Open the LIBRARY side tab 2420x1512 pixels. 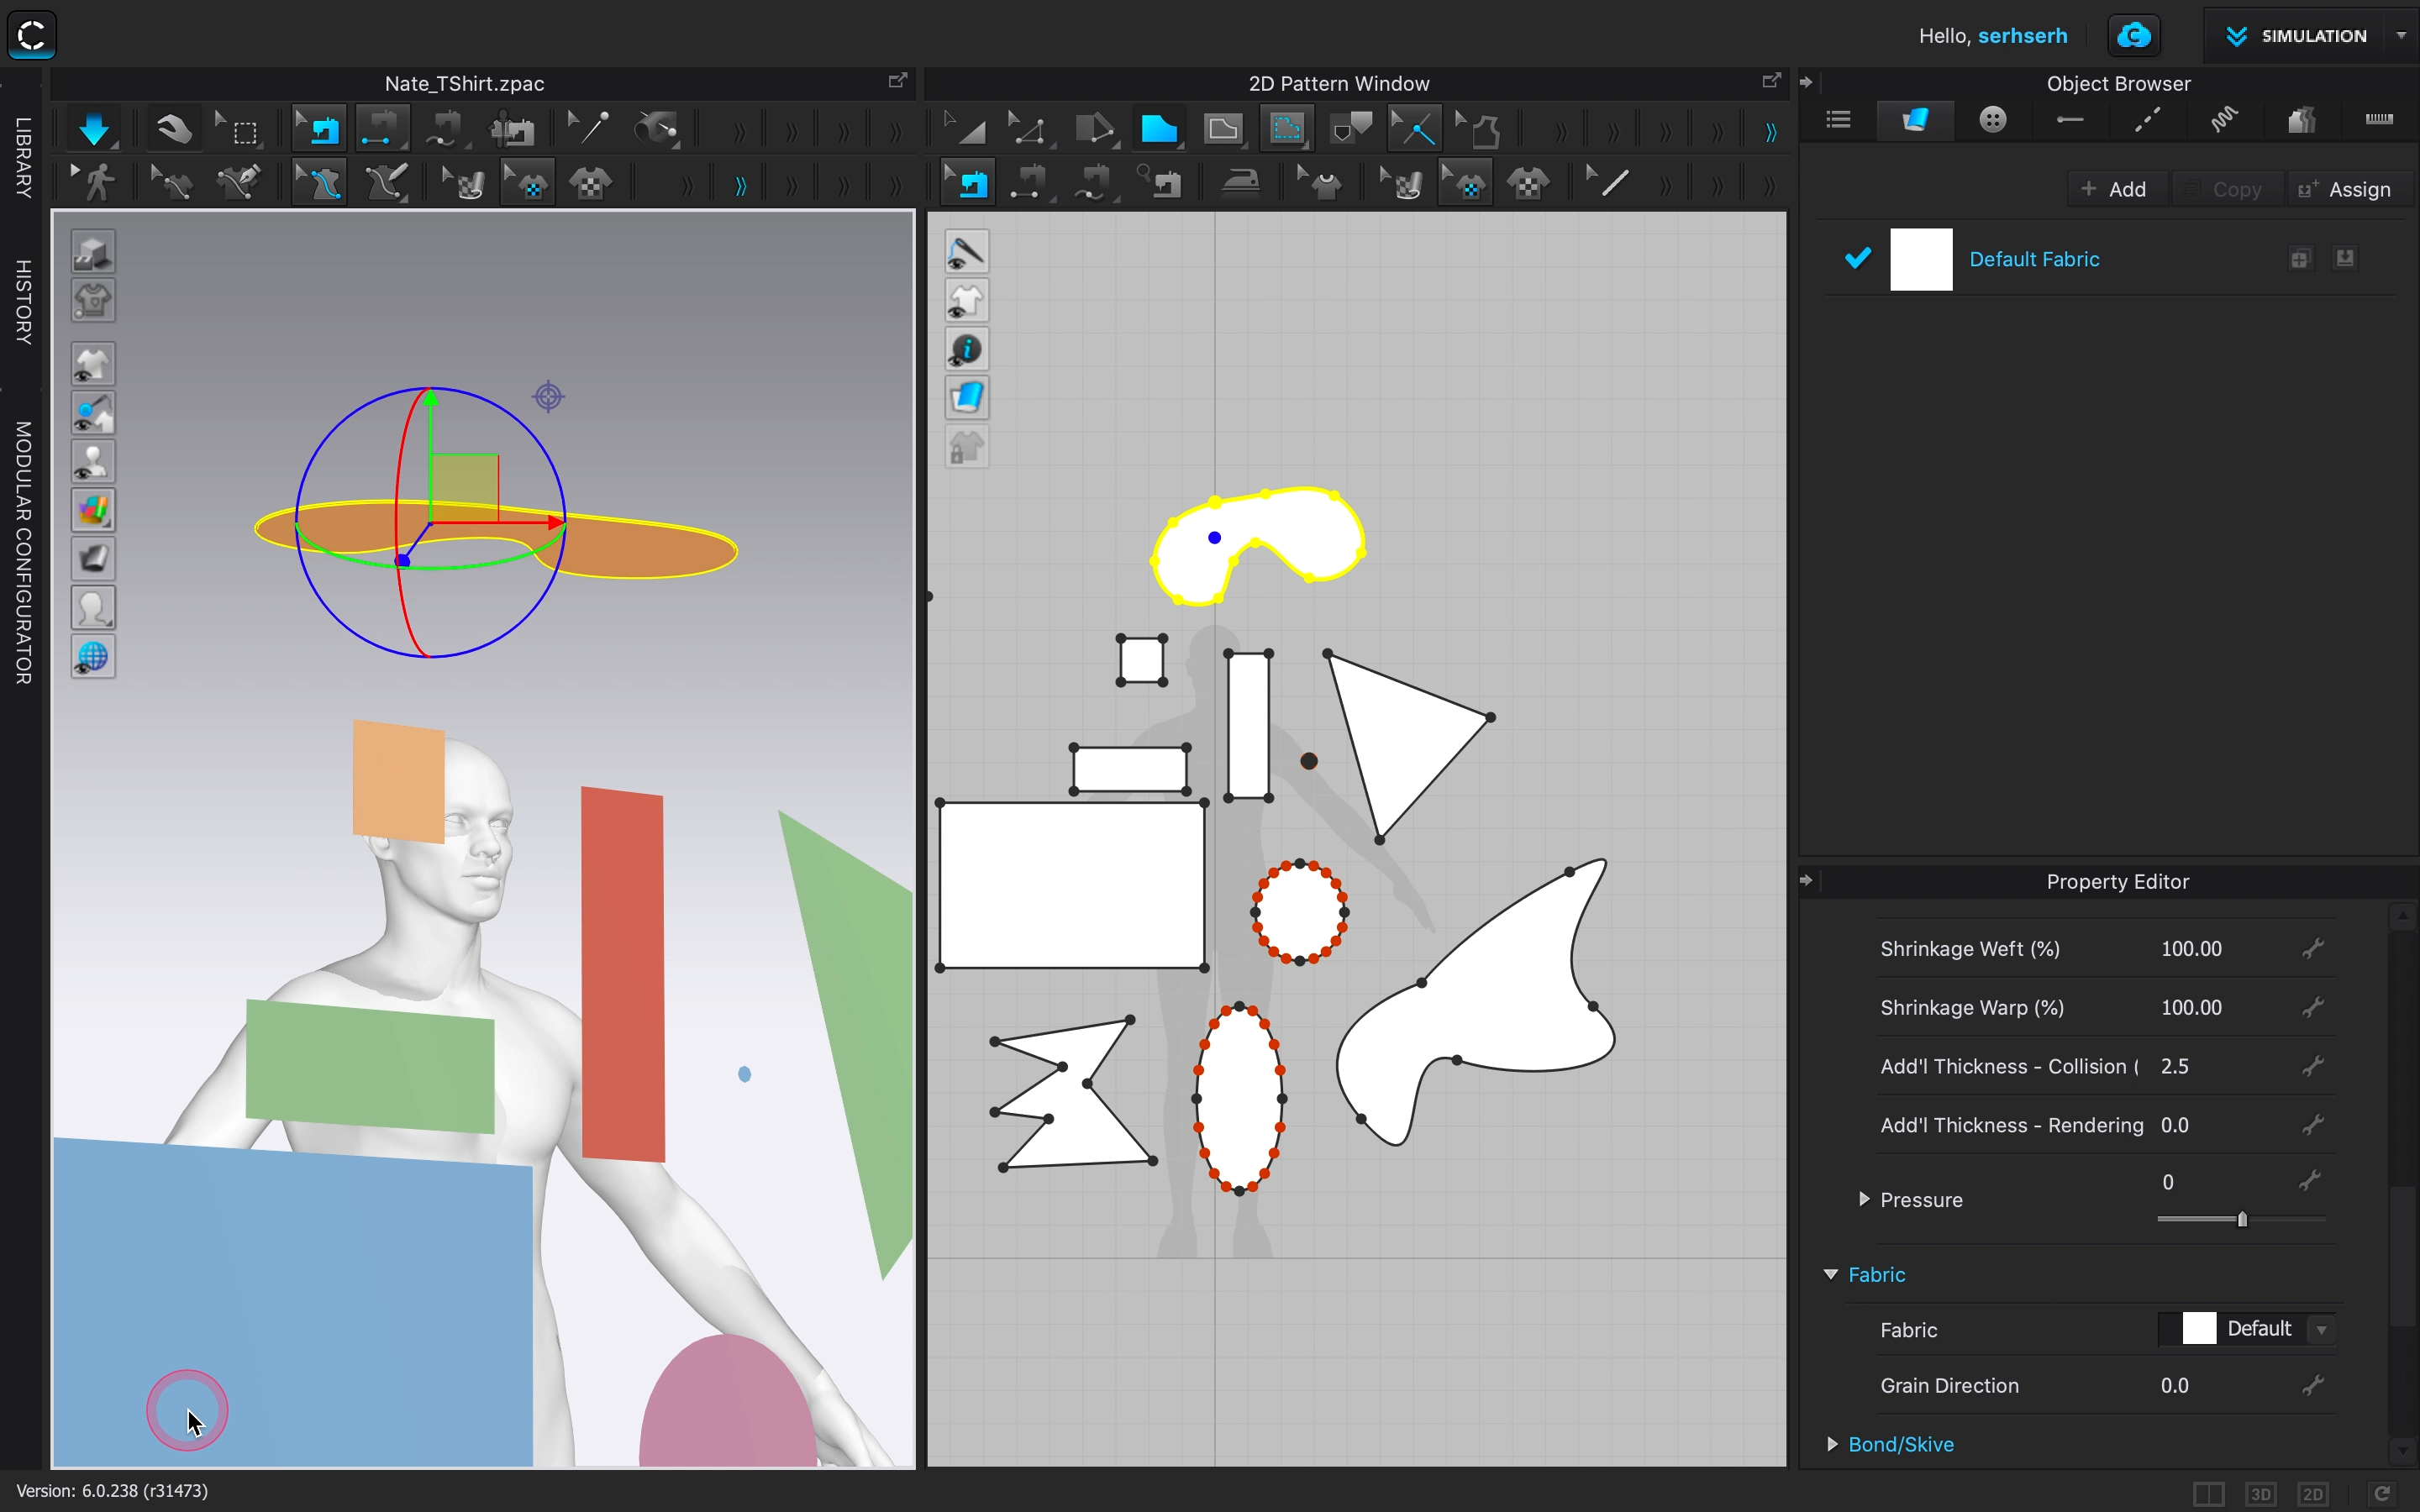click(x=23, y=157)
